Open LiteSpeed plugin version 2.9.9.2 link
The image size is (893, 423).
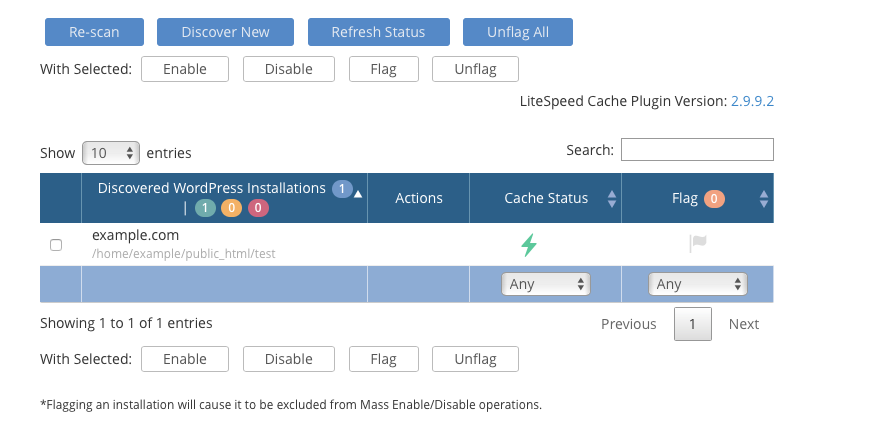pyautogui.click(x=752, y=101)
